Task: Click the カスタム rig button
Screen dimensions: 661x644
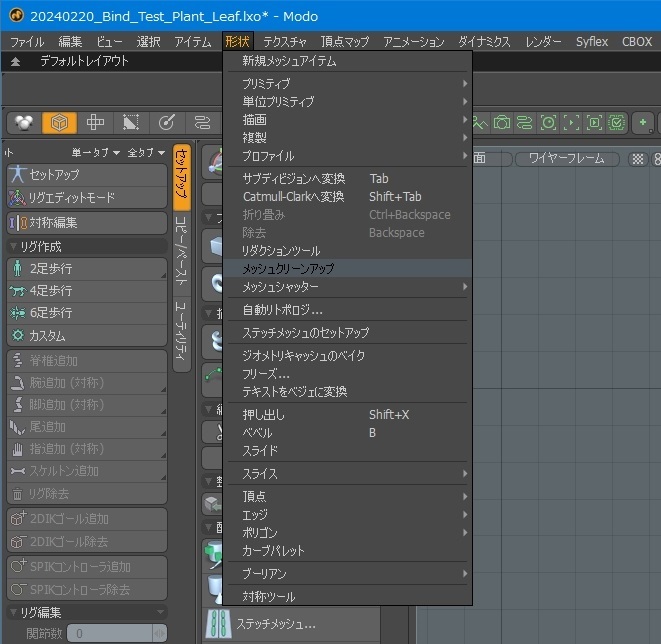Action: pyautogui.click(x=87, y=335)
